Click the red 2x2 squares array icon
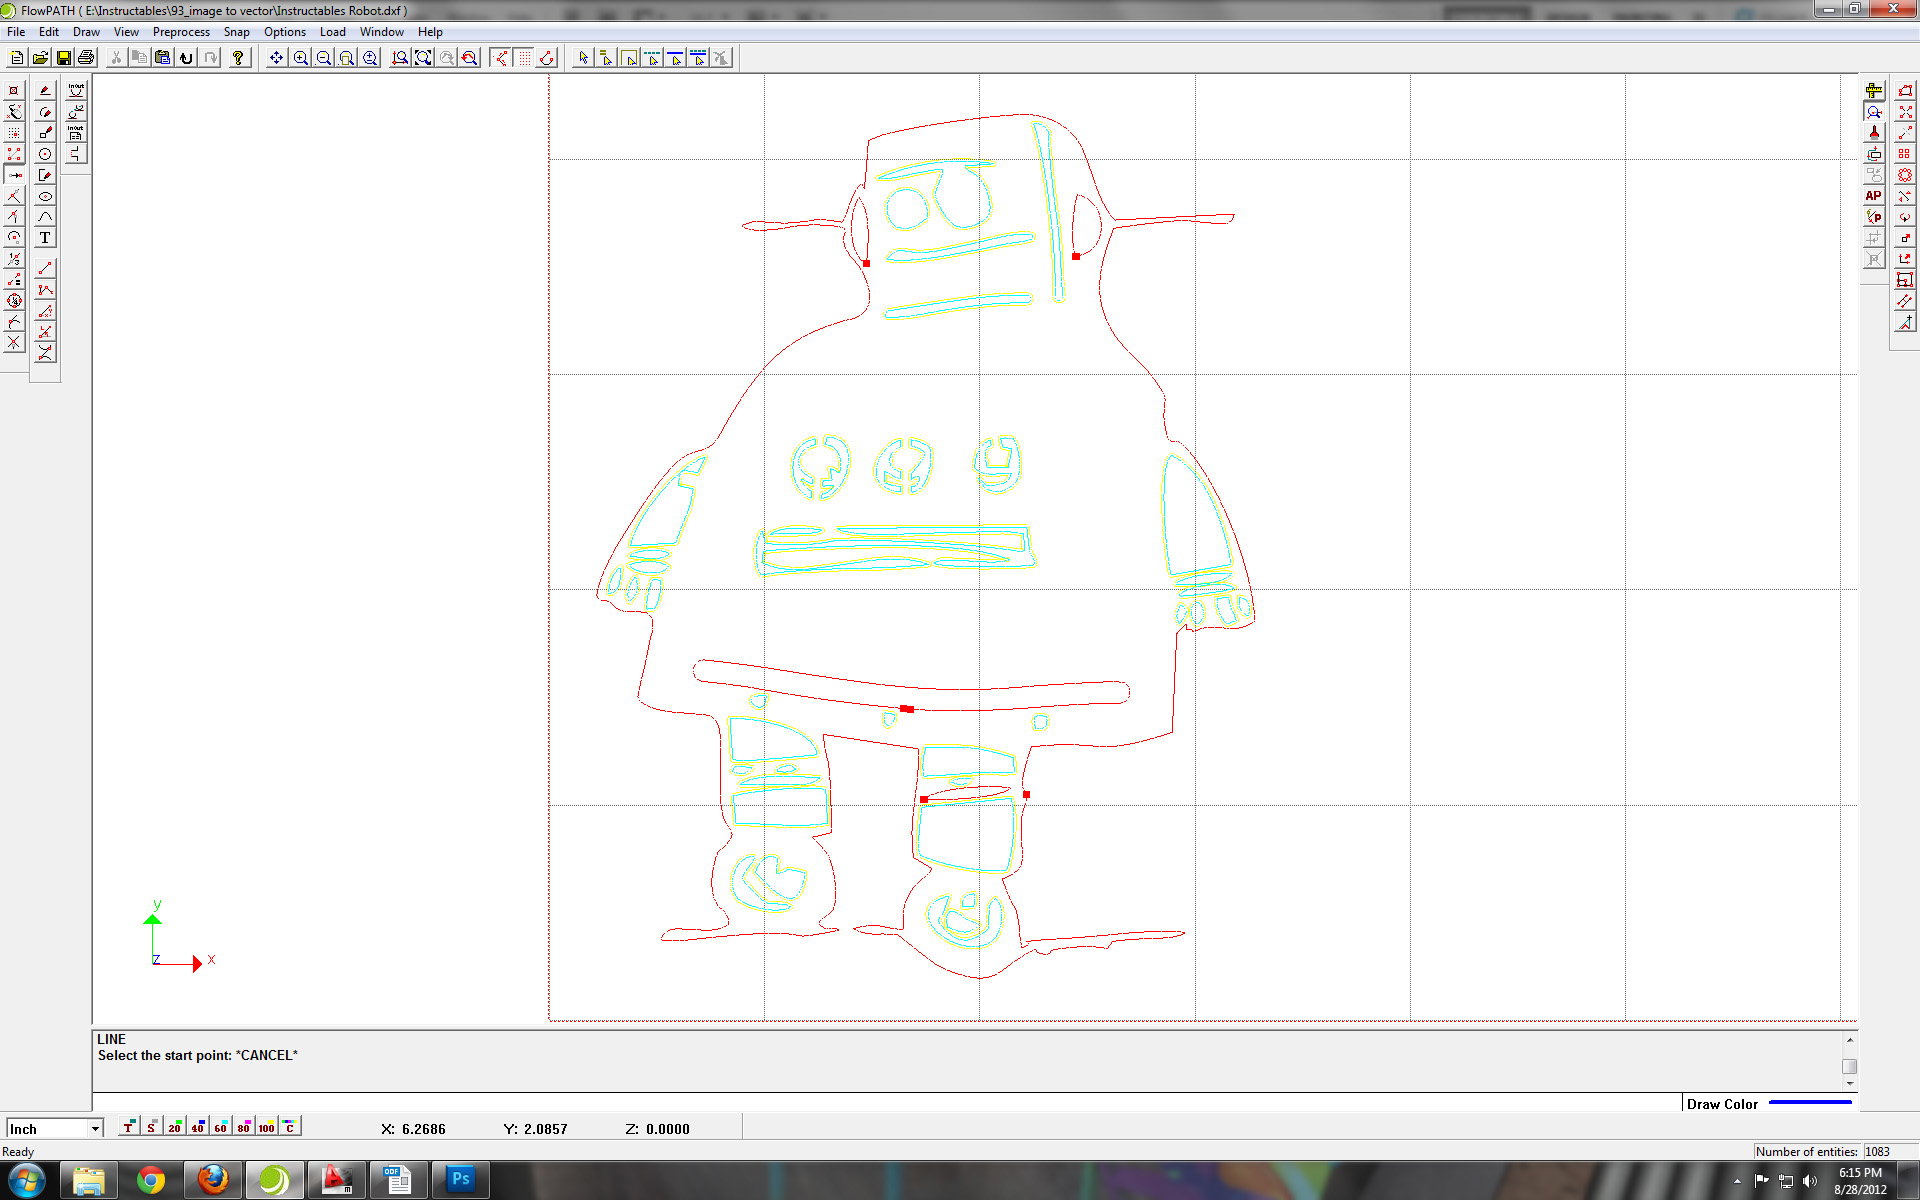This screenshot has height=1200, width=1920. click(1905, 154)
